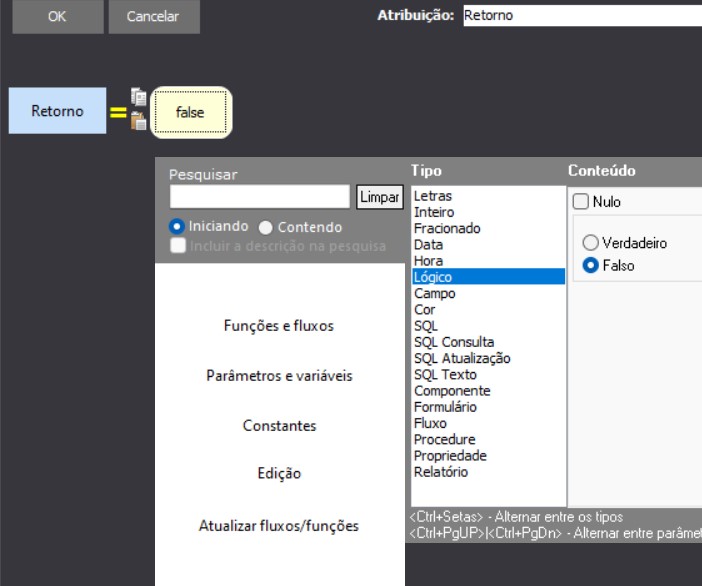Click the yellow equals sign operator
This screenshot has width=702, height=586.
118,113
